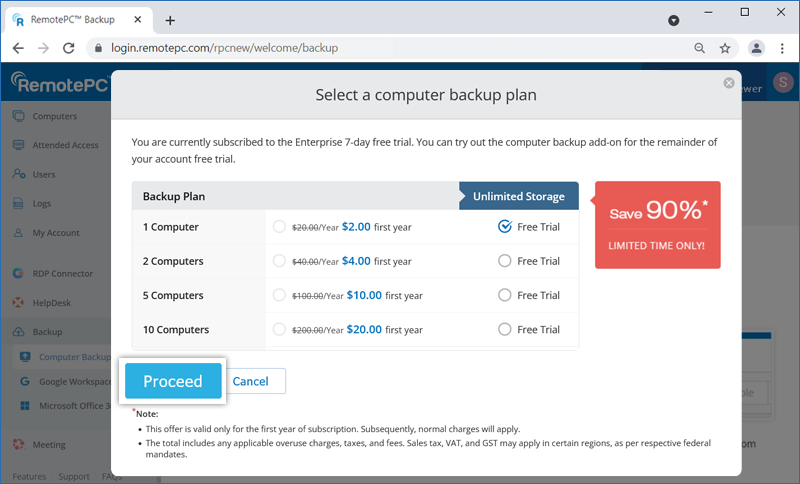
Task: Click the Save 90% promo banner
Action: 657,225
